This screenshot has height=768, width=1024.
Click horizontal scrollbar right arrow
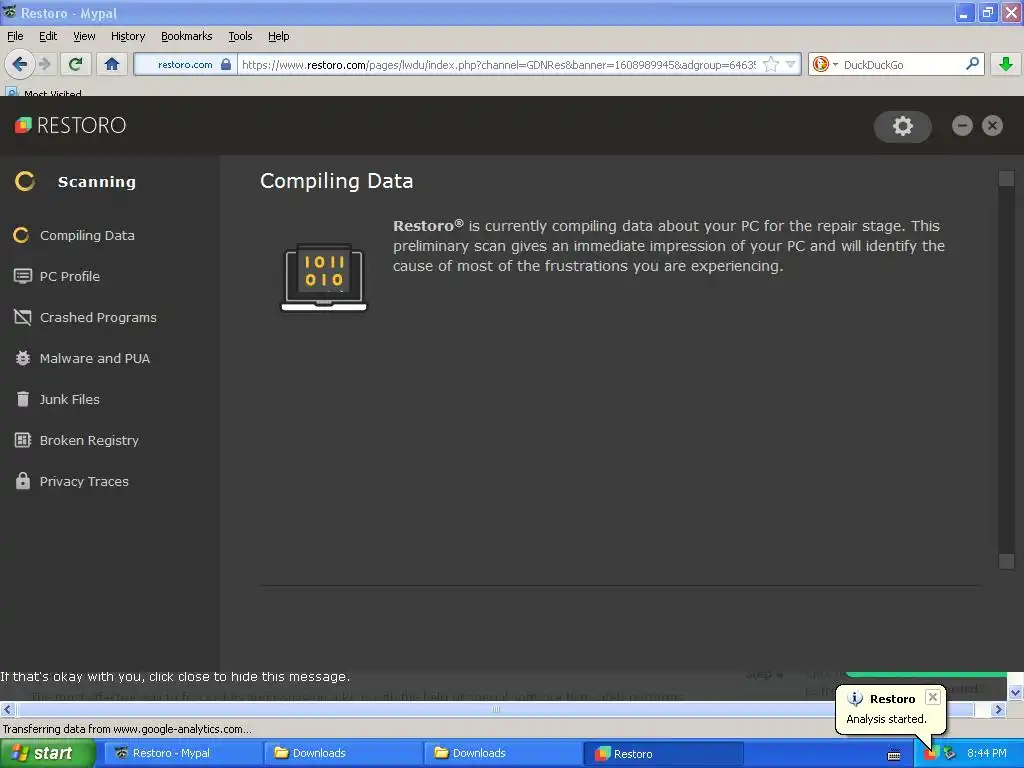[999, 709]
